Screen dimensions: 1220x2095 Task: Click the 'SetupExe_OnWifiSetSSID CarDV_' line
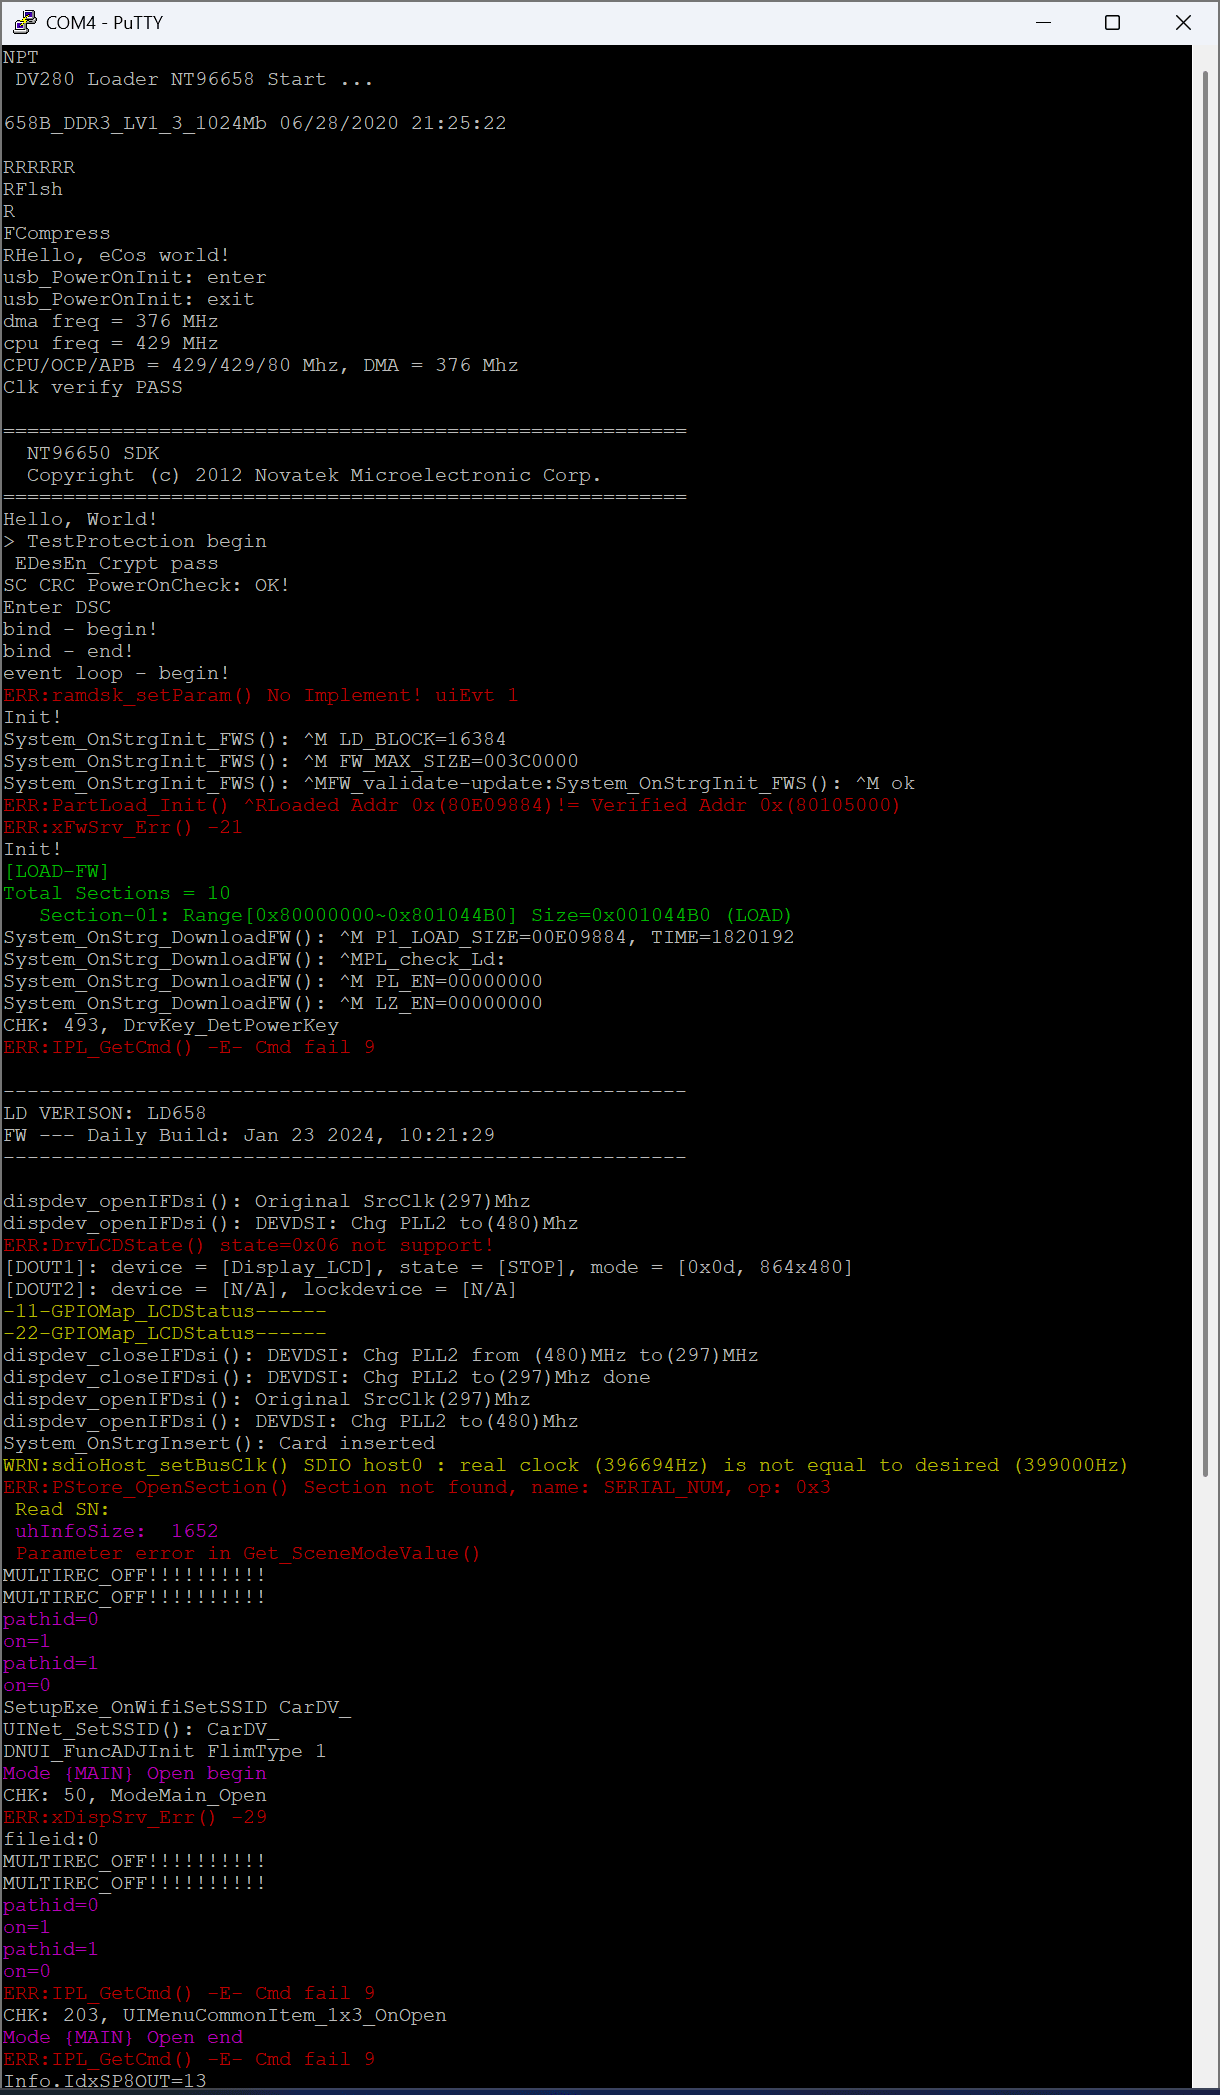pos(177,1707)
